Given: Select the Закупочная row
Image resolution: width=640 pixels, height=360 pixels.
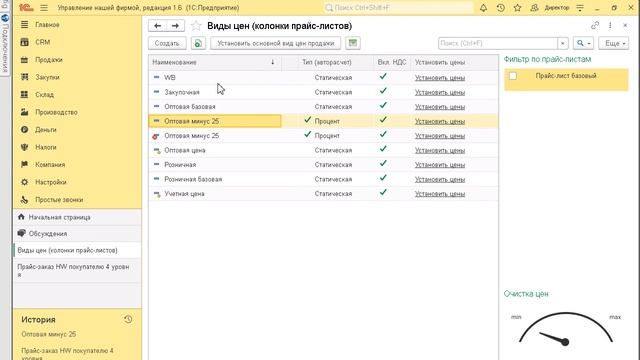Looking at the screenshot, I should click(x=323, y=92).
